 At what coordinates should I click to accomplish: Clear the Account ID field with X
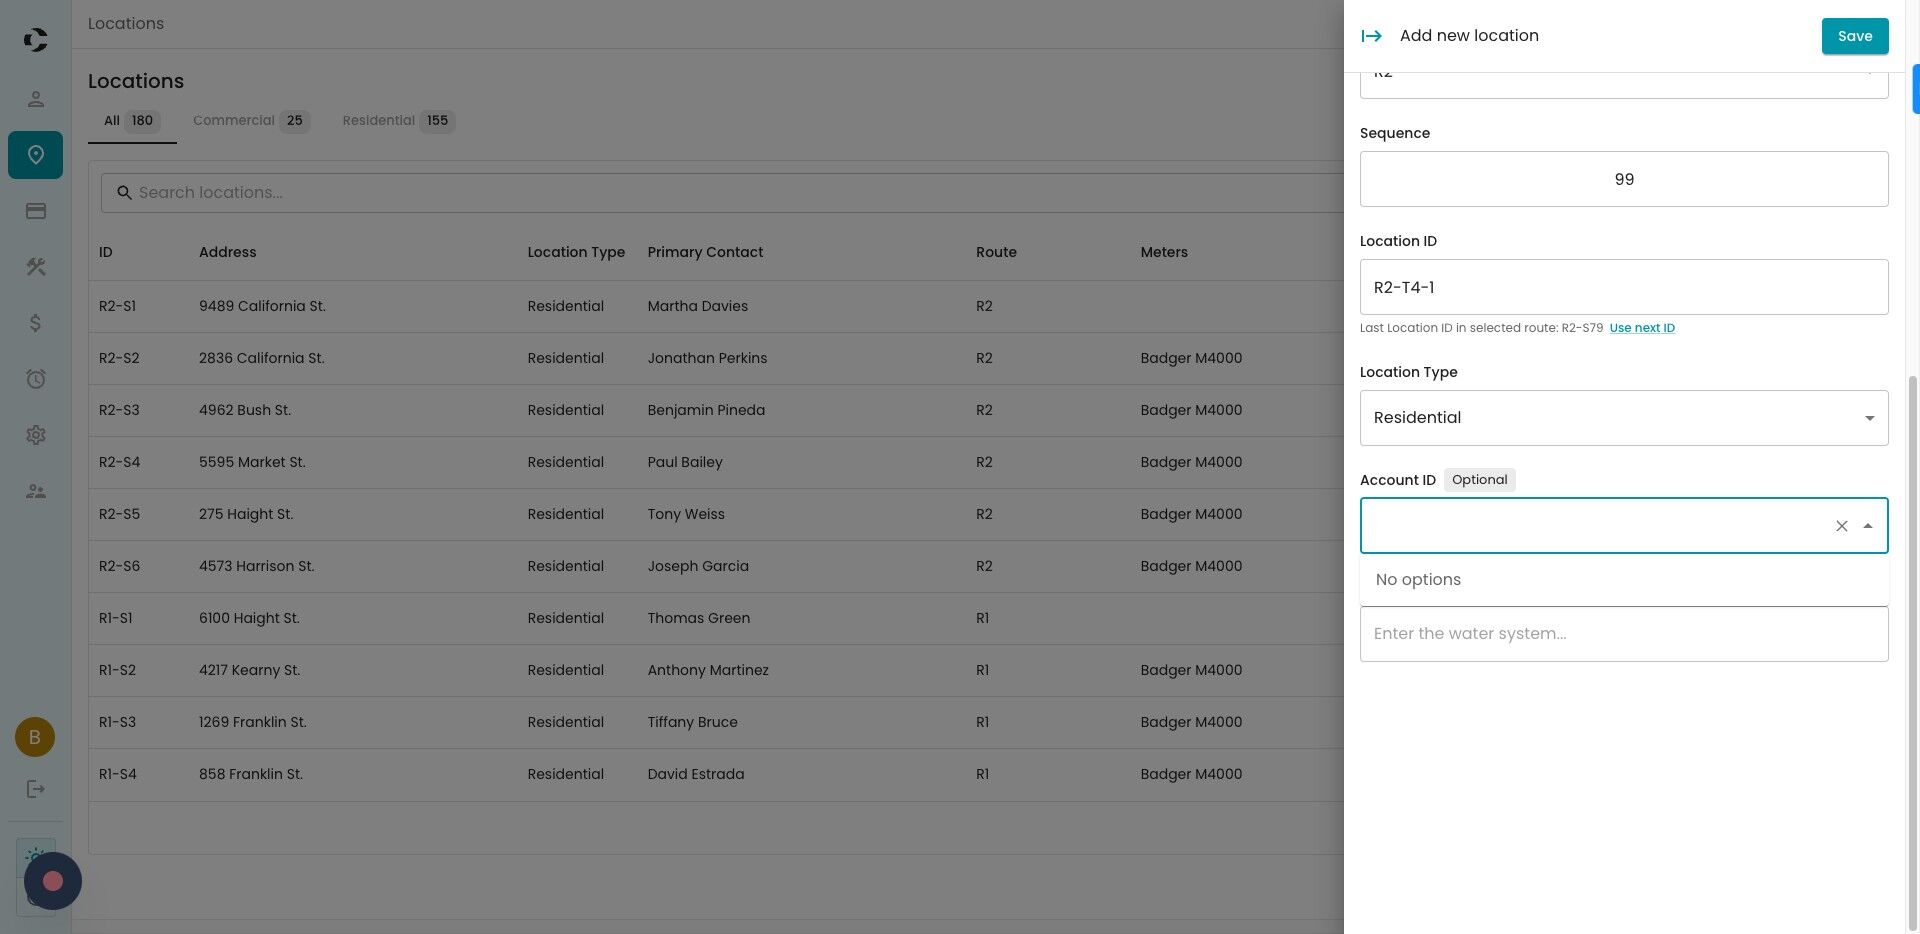1841,526
